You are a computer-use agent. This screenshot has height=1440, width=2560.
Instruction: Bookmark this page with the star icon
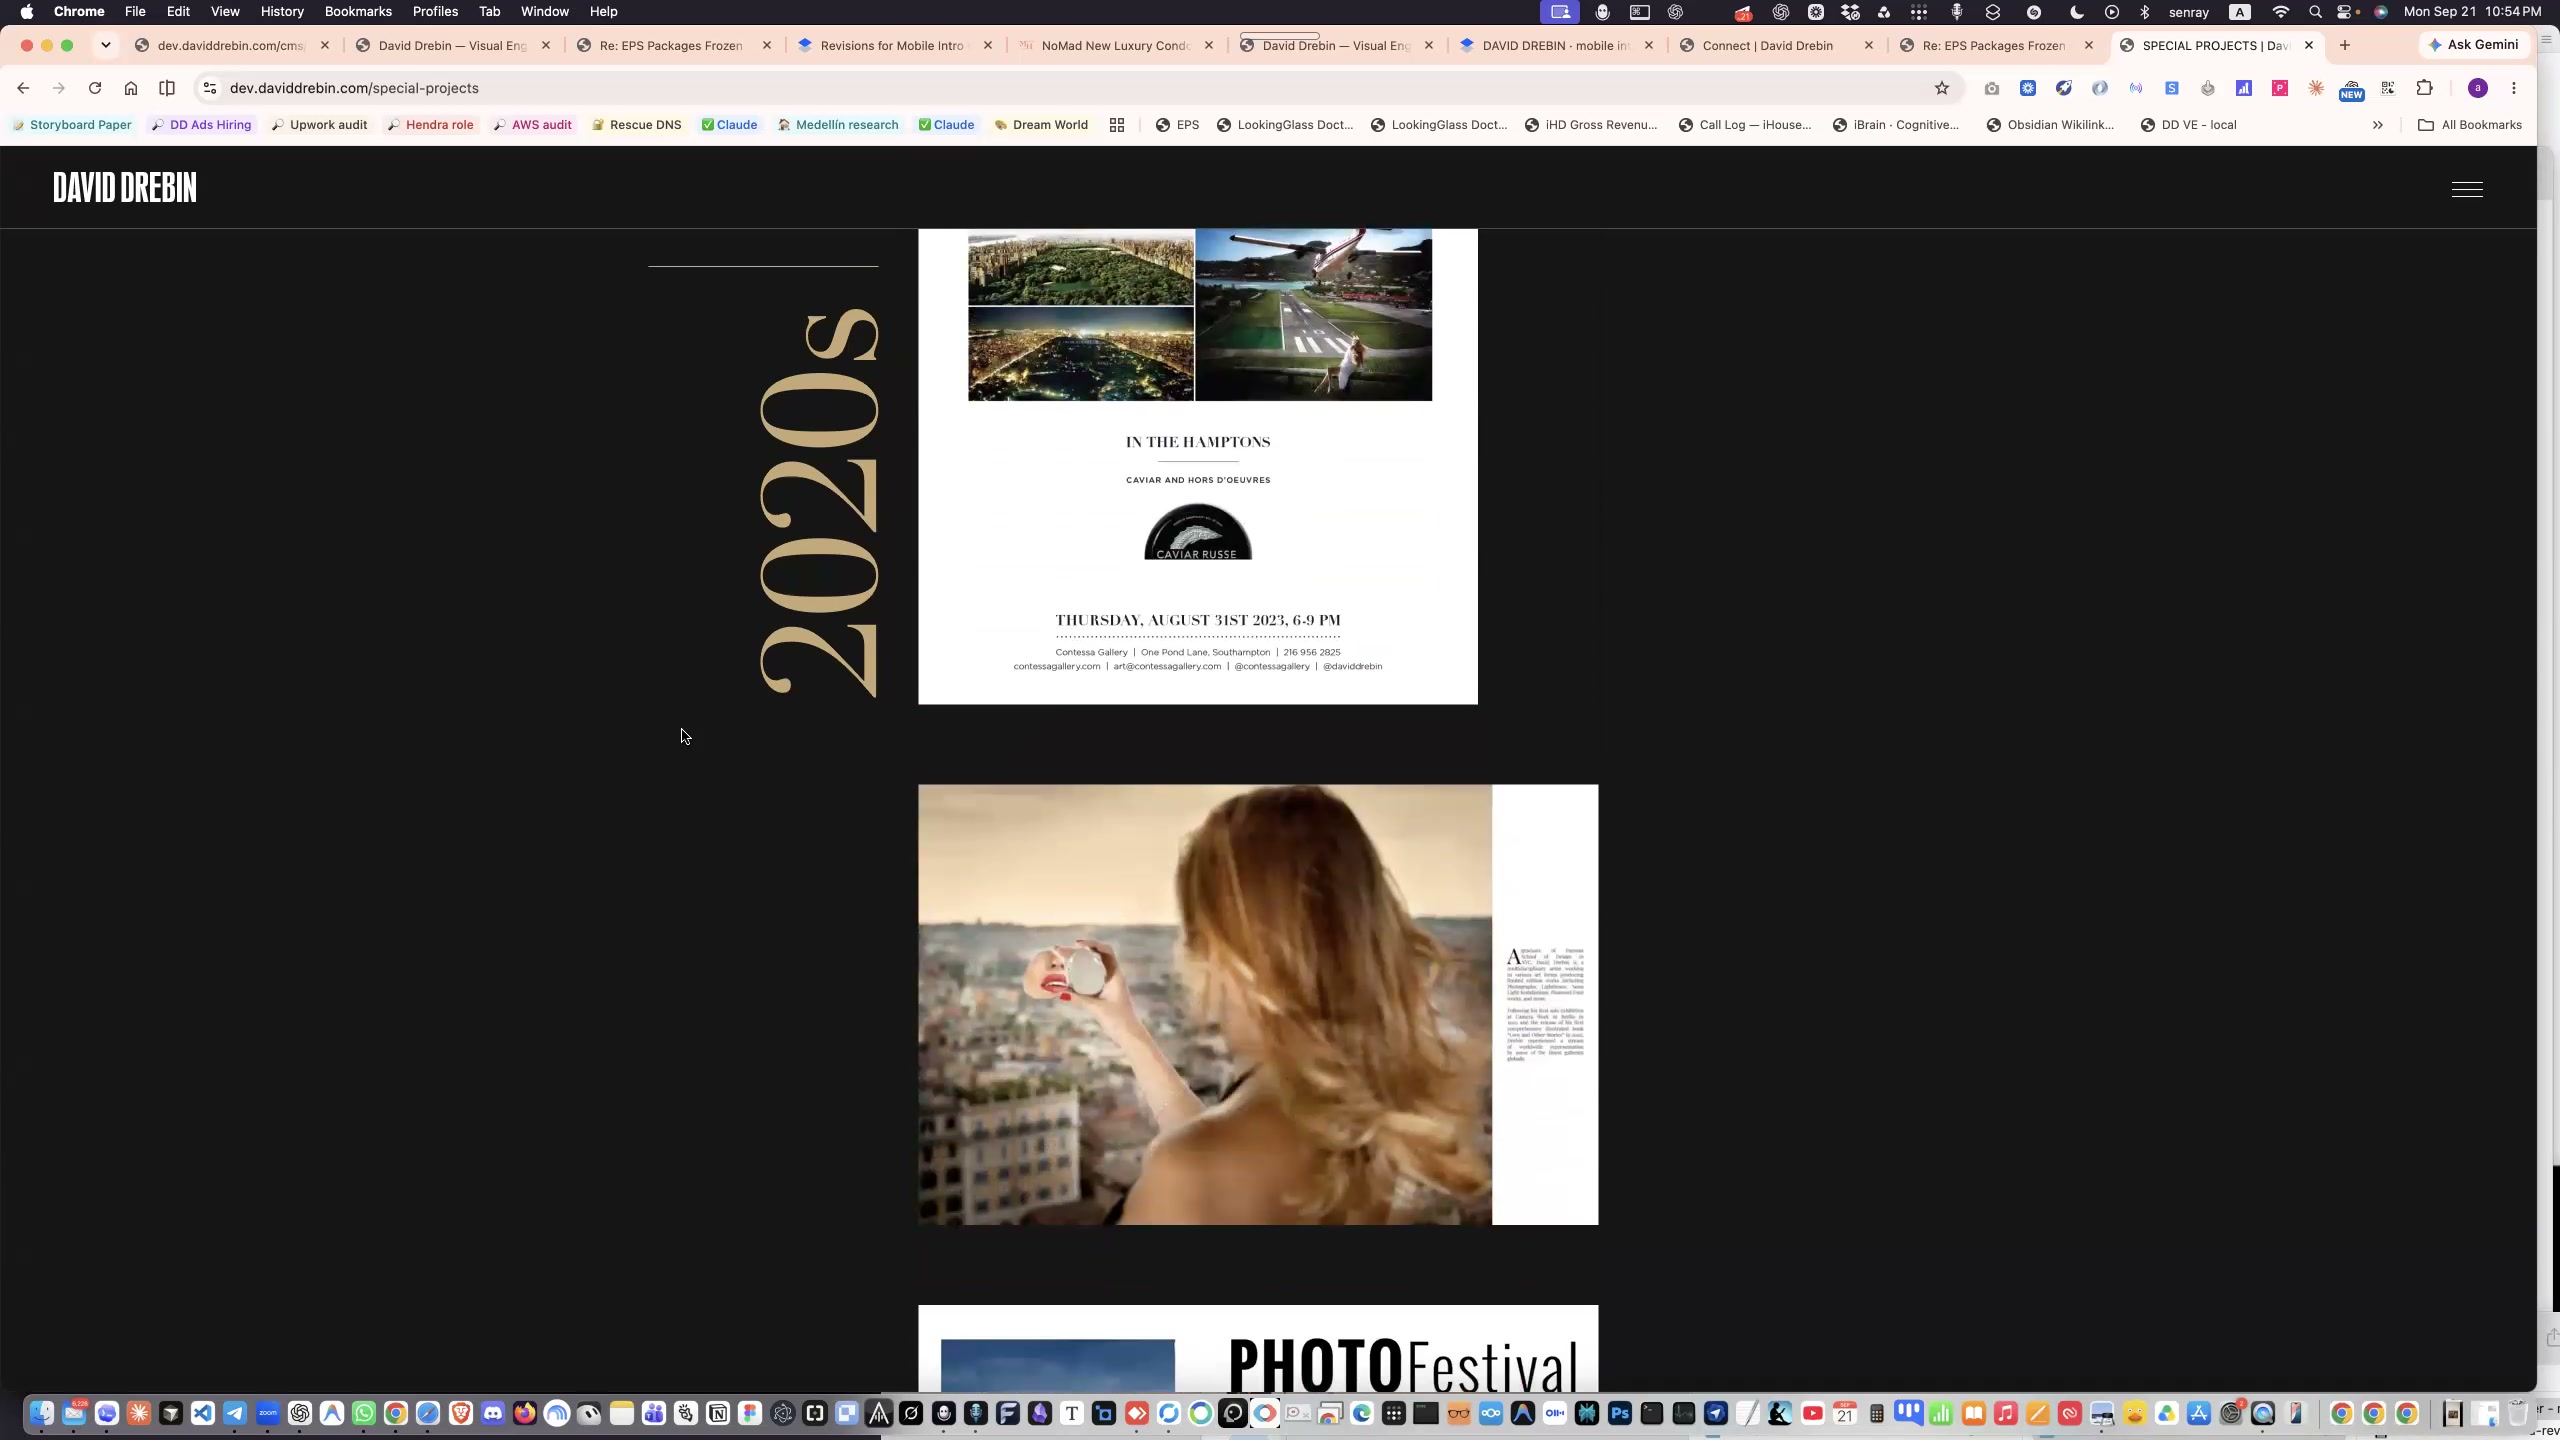tap(1942, 88)
